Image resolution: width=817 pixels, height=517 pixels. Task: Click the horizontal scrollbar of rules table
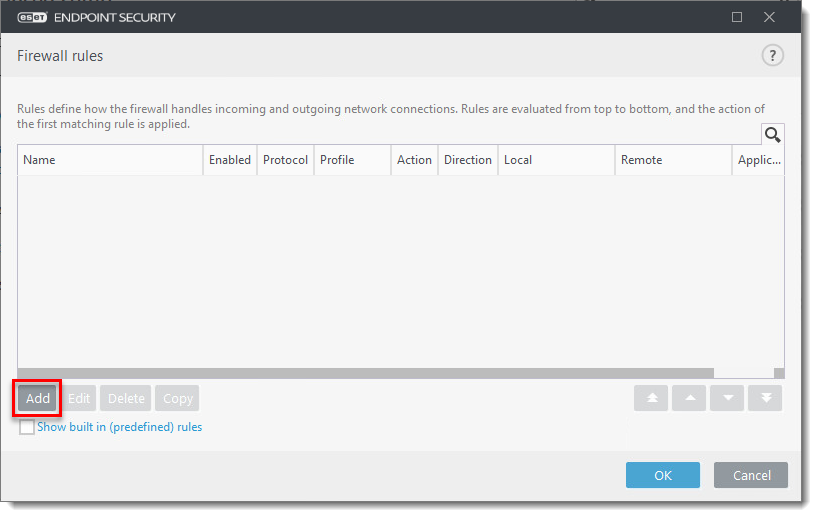[365, 372]
